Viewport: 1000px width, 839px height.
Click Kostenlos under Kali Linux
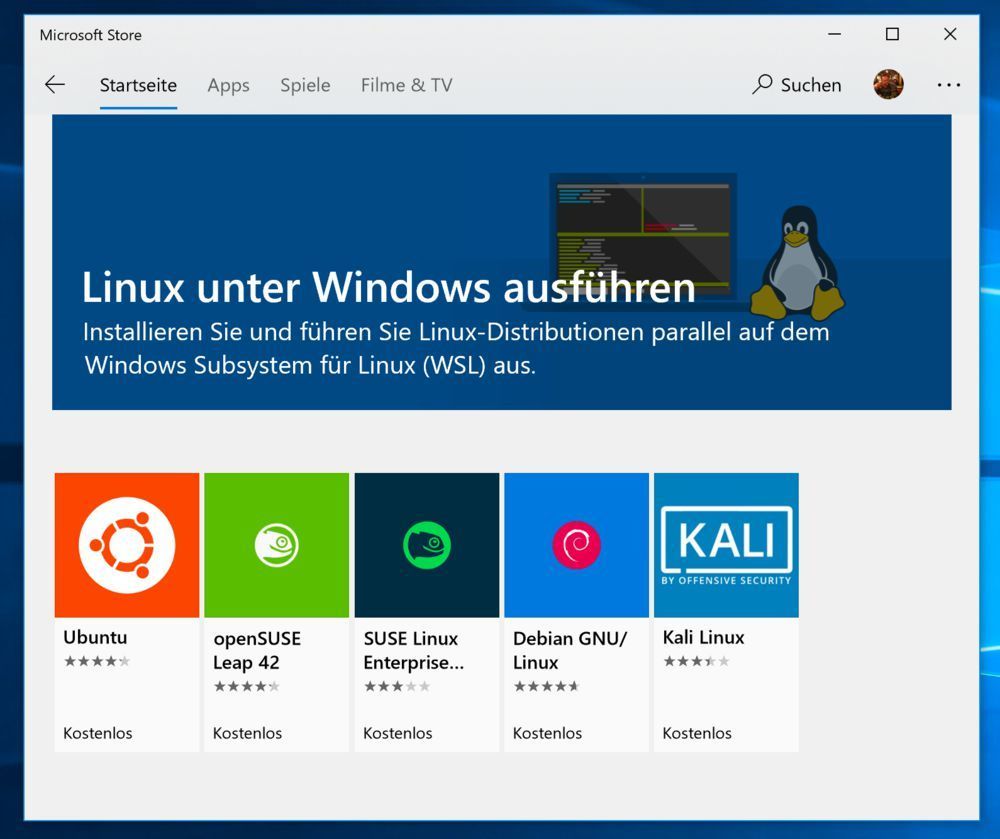click(x=697, y=733)
